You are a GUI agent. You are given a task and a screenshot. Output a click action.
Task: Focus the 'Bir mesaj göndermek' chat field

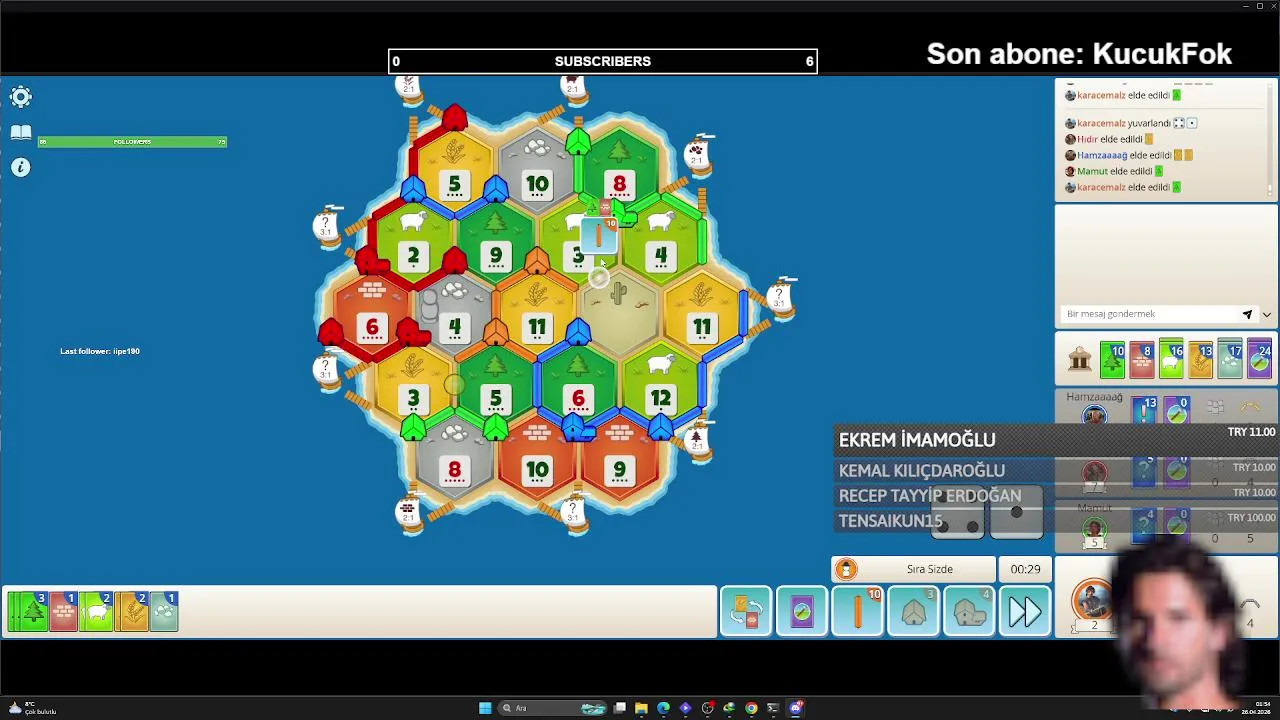[x=1150, y=314]
